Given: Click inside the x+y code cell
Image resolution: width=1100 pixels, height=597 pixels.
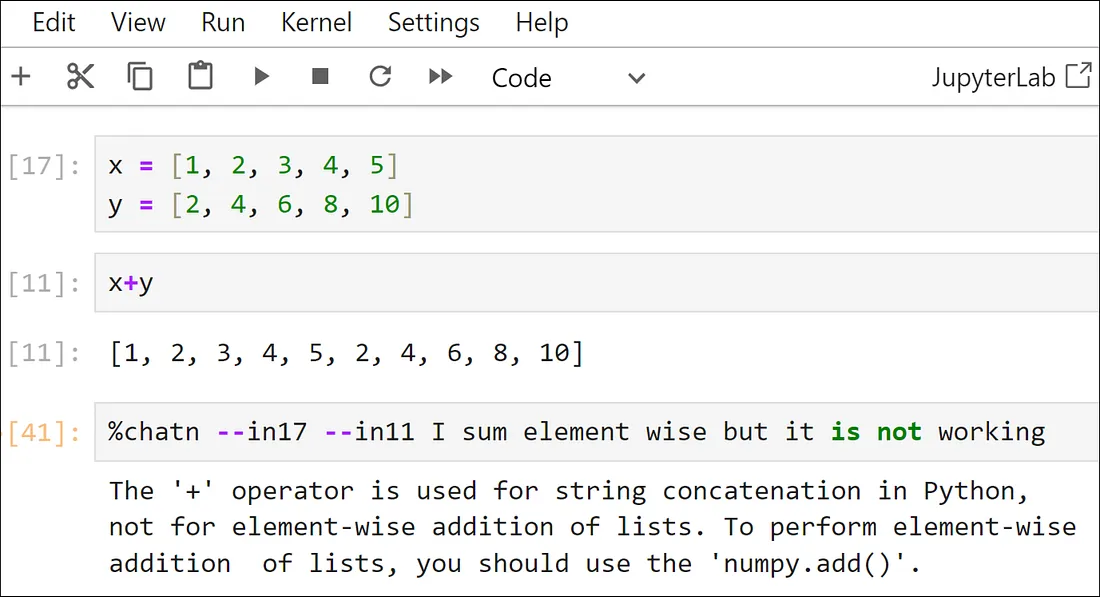Looking at the screenshot, I should tap(597, 283).
